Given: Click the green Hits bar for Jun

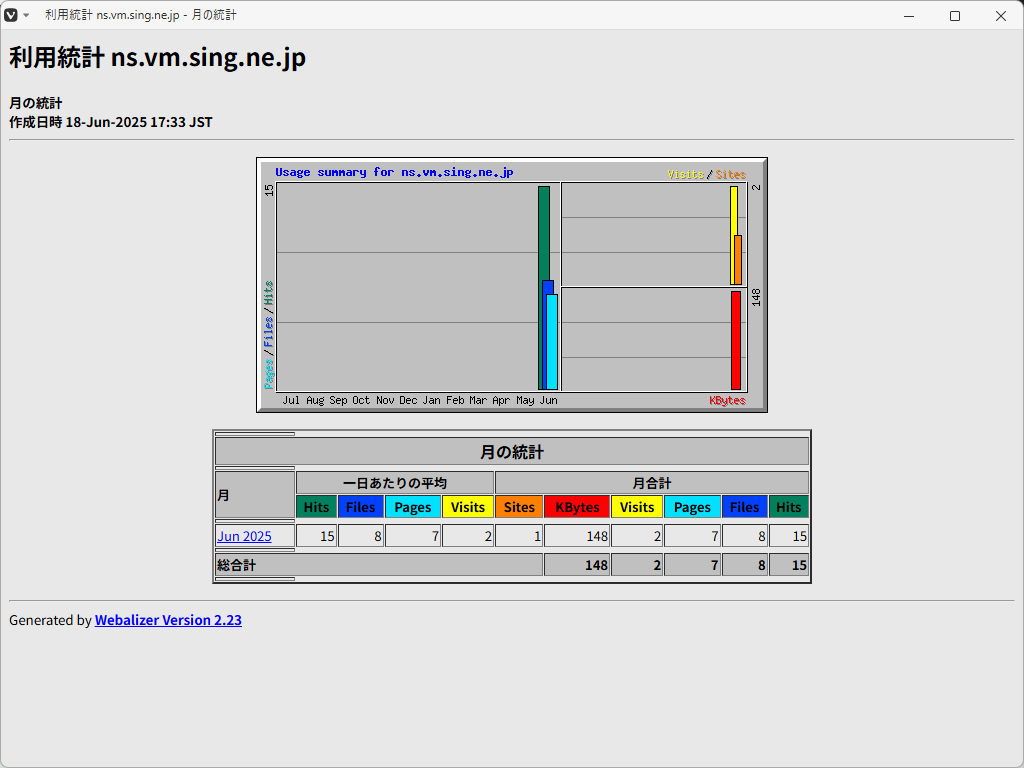Looking at the screenshot, I should 543,232.
